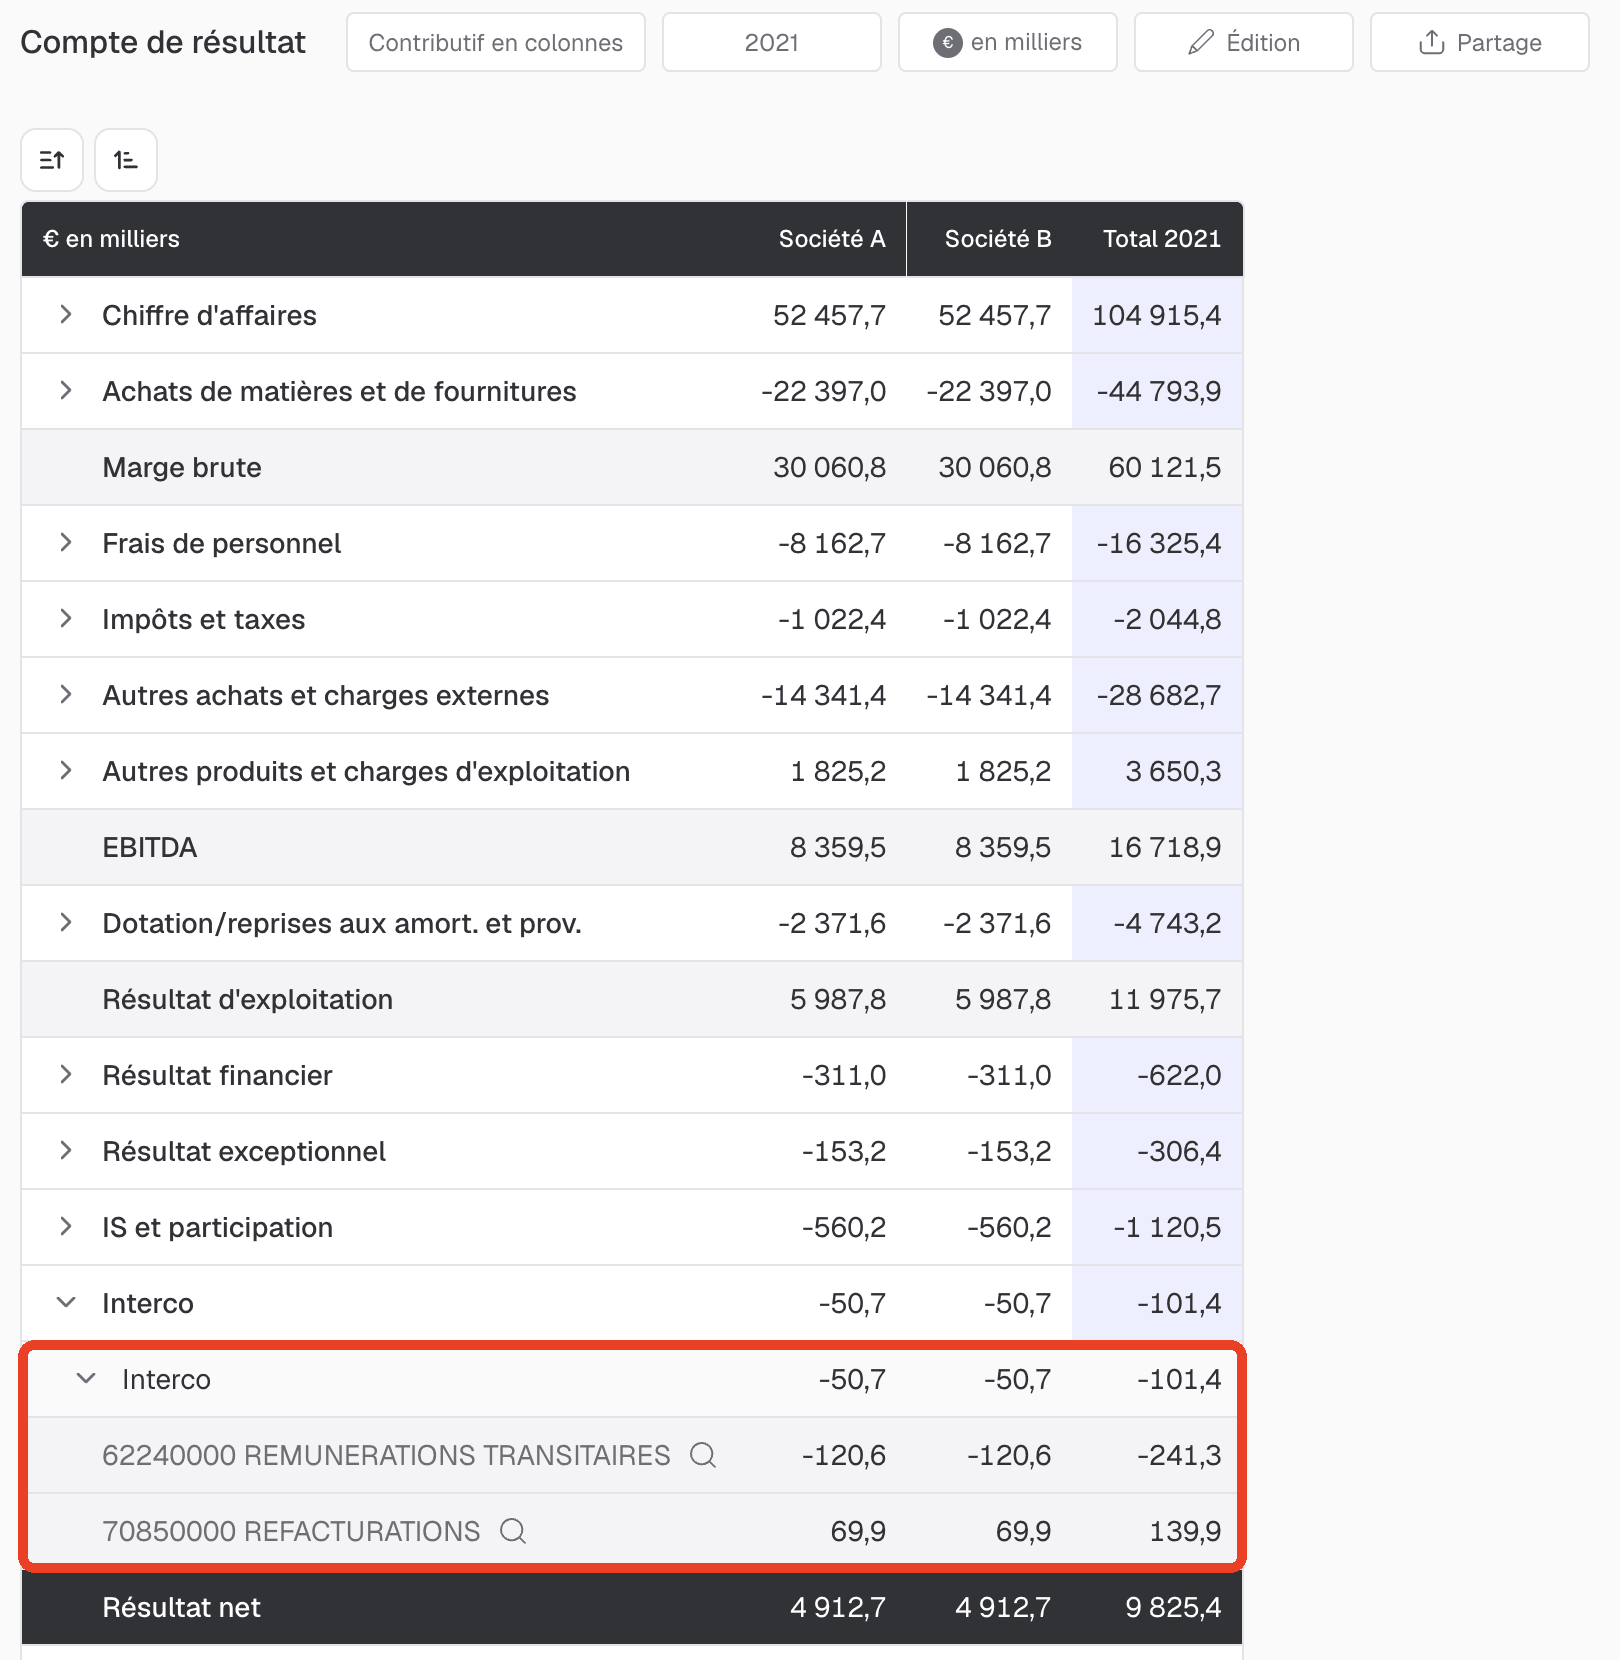Viewport: 1620px width, 1660px height.
Task: Click total value -241,3
Action: point(1179,1455)
